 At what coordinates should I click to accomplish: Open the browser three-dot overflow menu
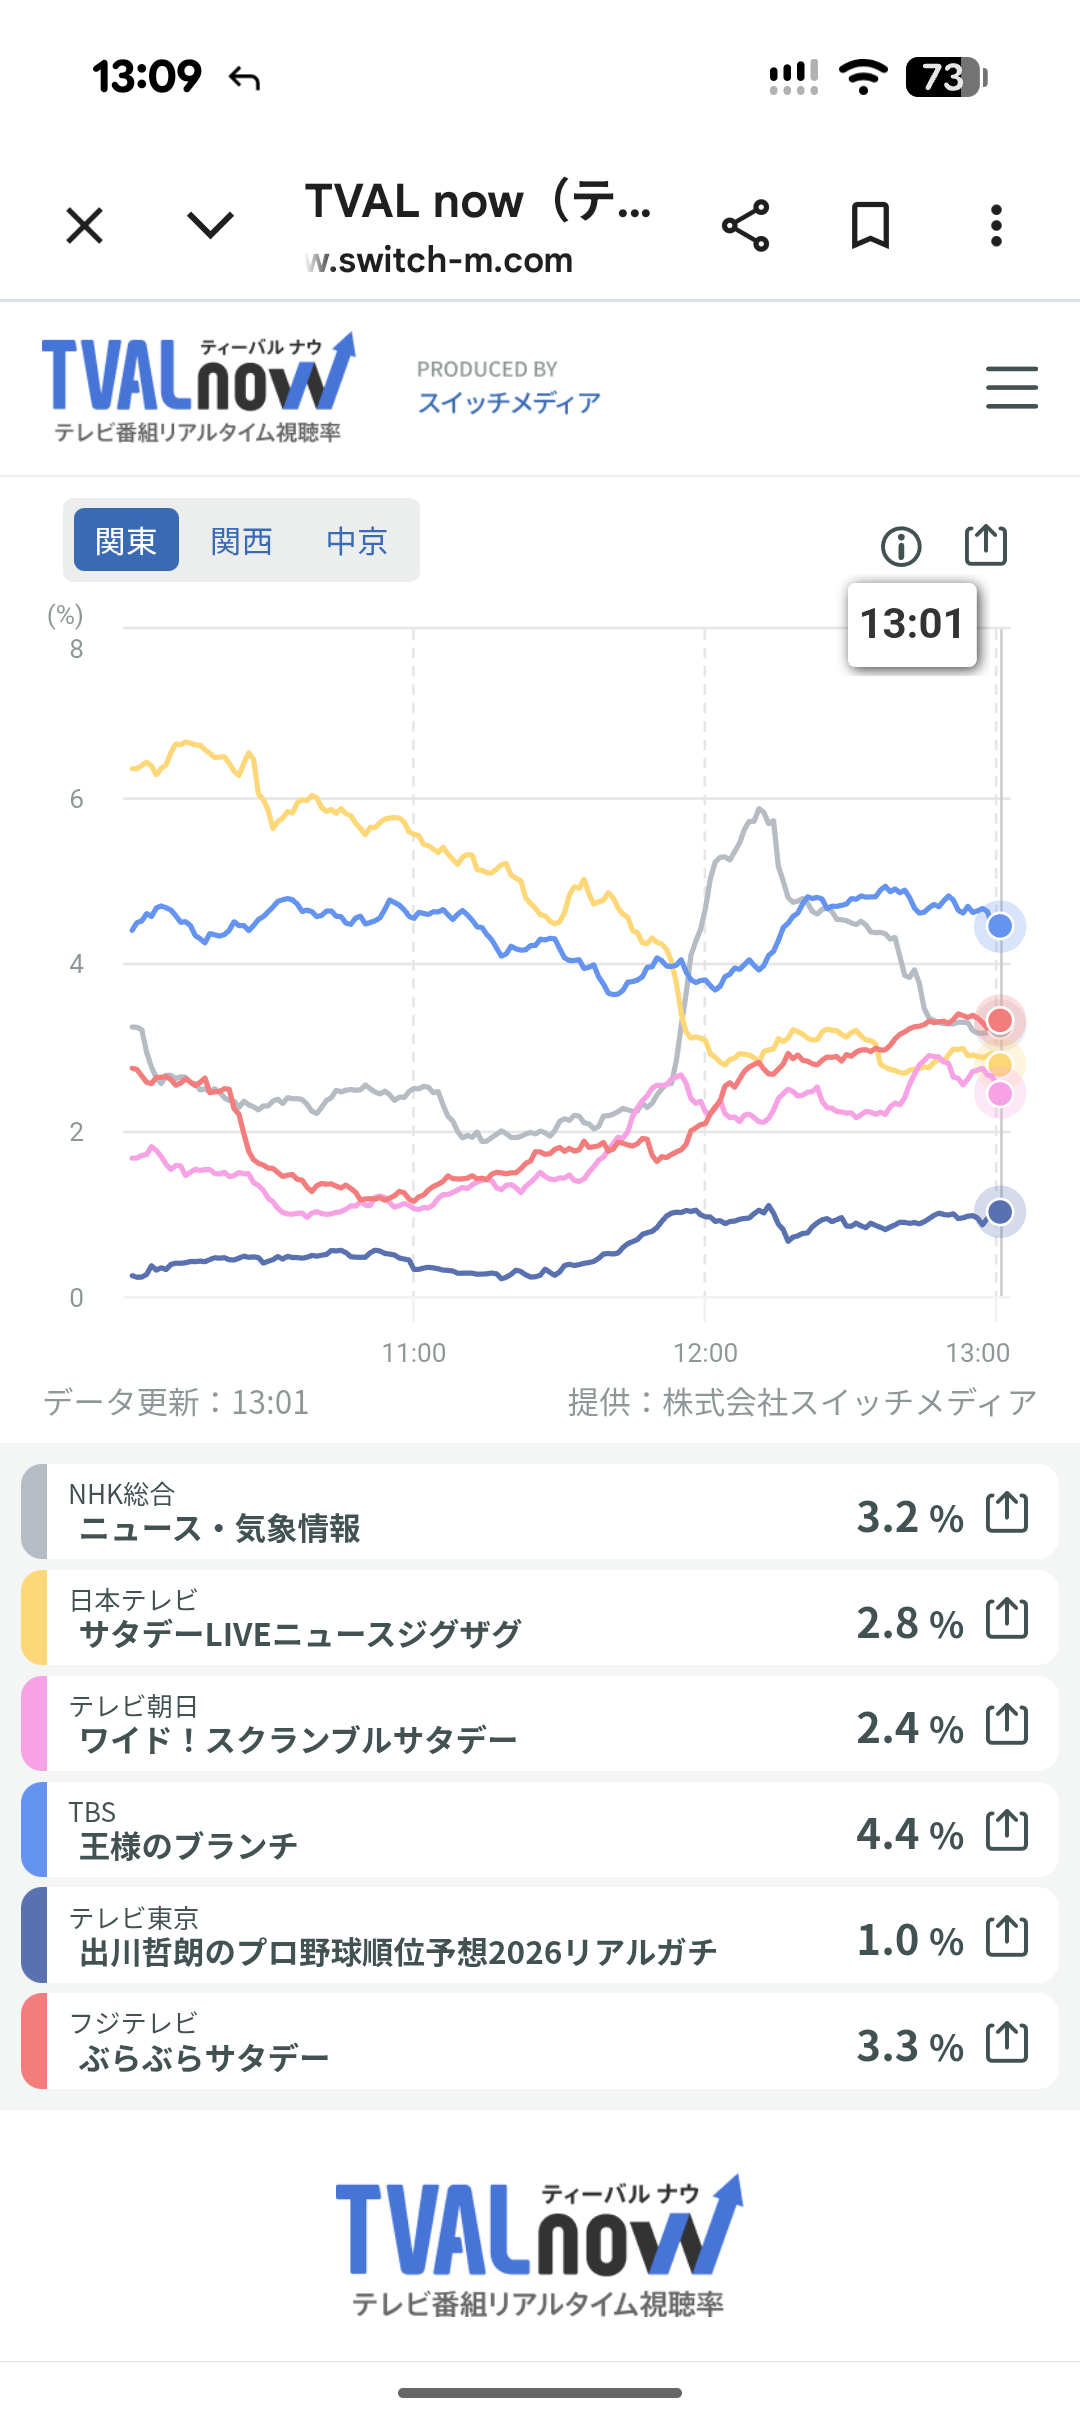pyautogui.click(x=996, y=226)
